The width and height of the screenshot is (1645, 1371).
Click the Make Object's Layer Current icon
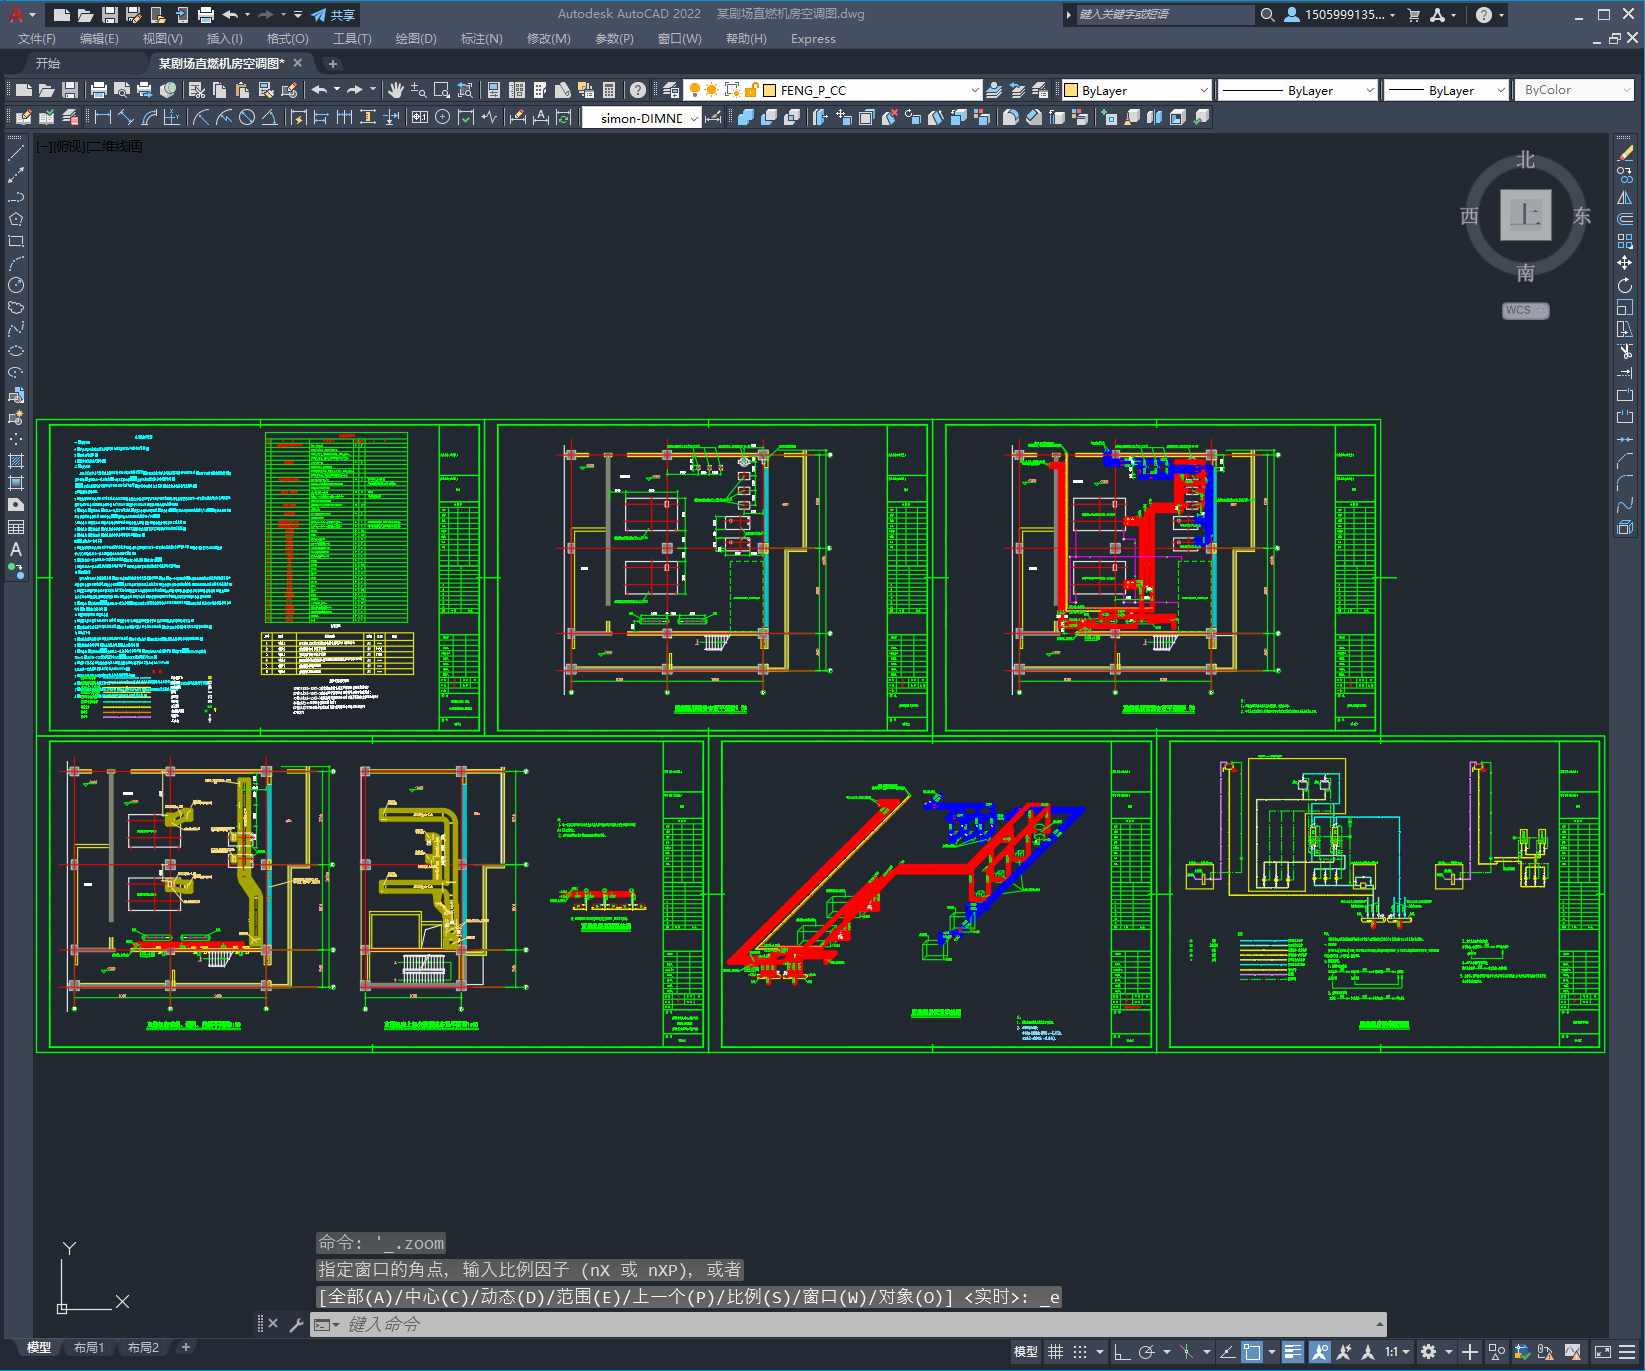(994, 90)
